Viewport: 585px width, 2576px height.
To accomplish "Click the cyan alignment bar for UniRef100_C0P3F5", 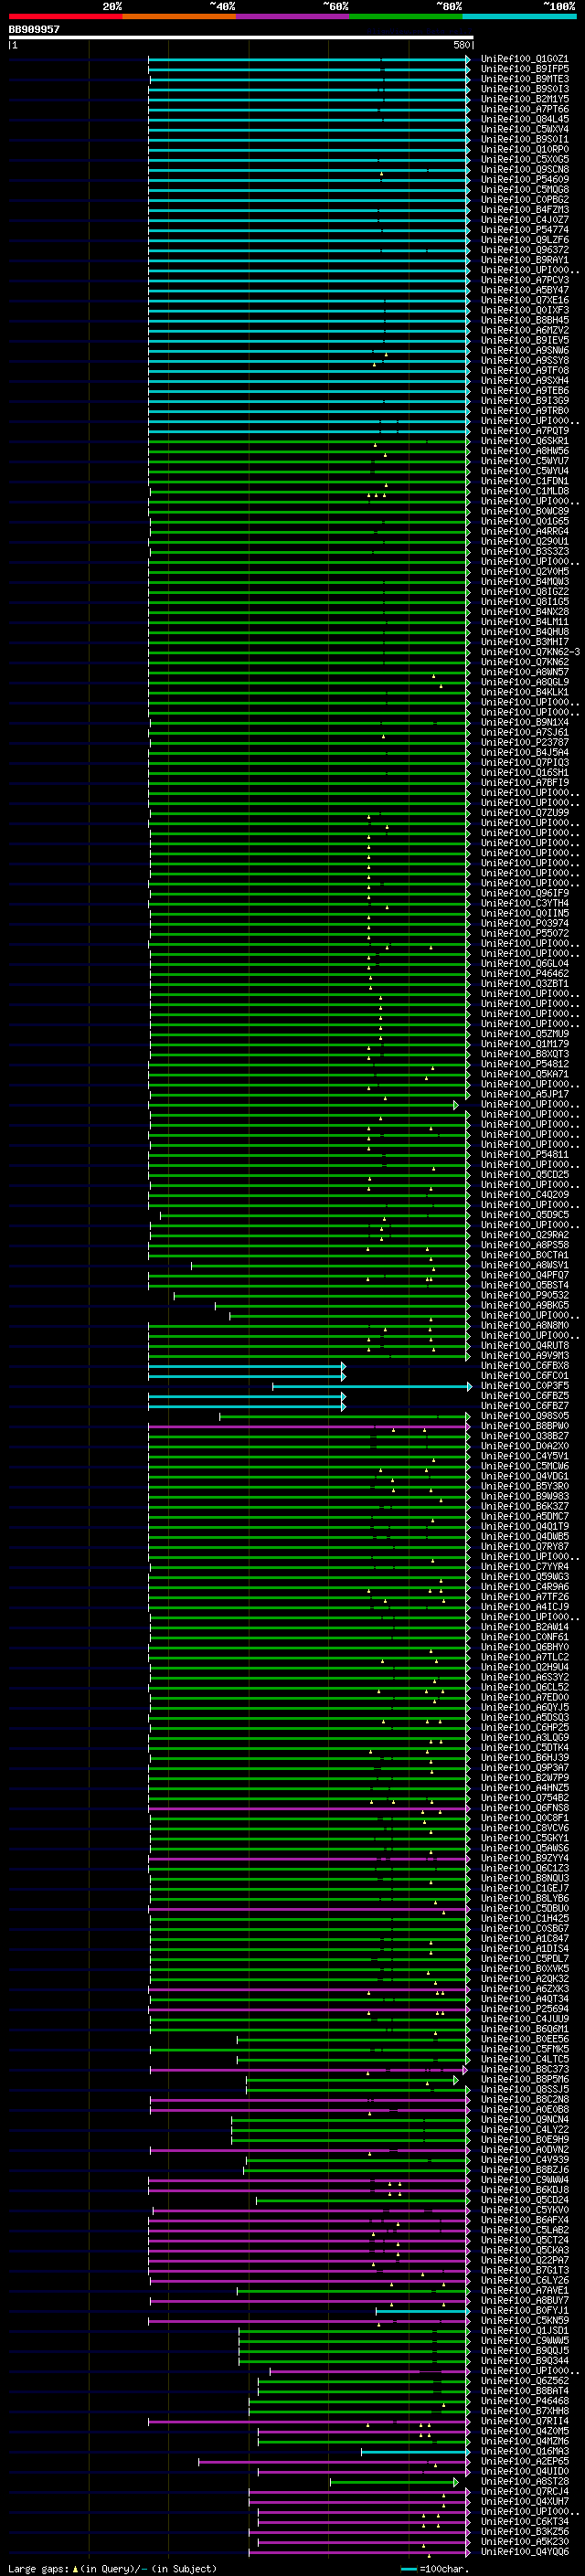I will tap(372, 1386).
